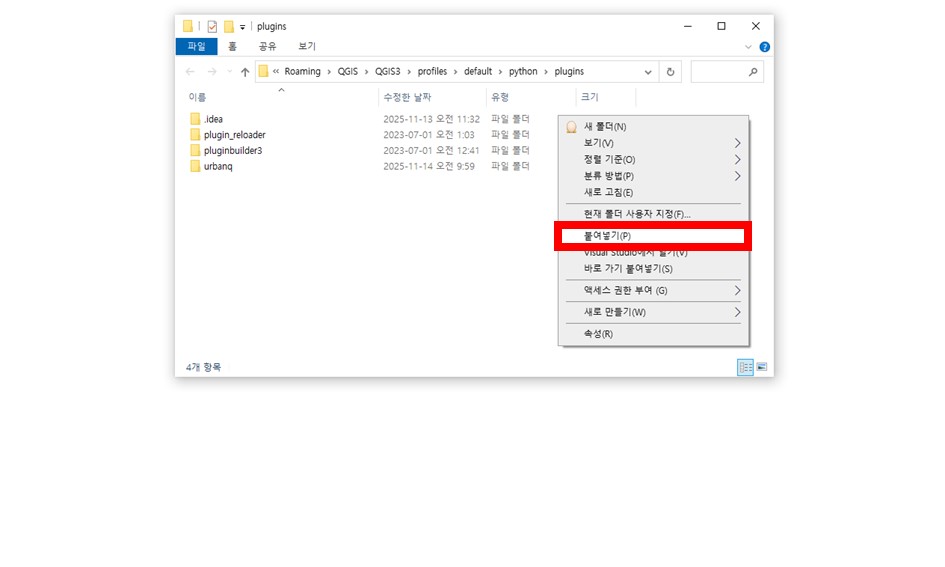Click the Properties icon in quick access toolbar
The width and height of the screenshot is (945, 567).
click(x=212, y=26)
